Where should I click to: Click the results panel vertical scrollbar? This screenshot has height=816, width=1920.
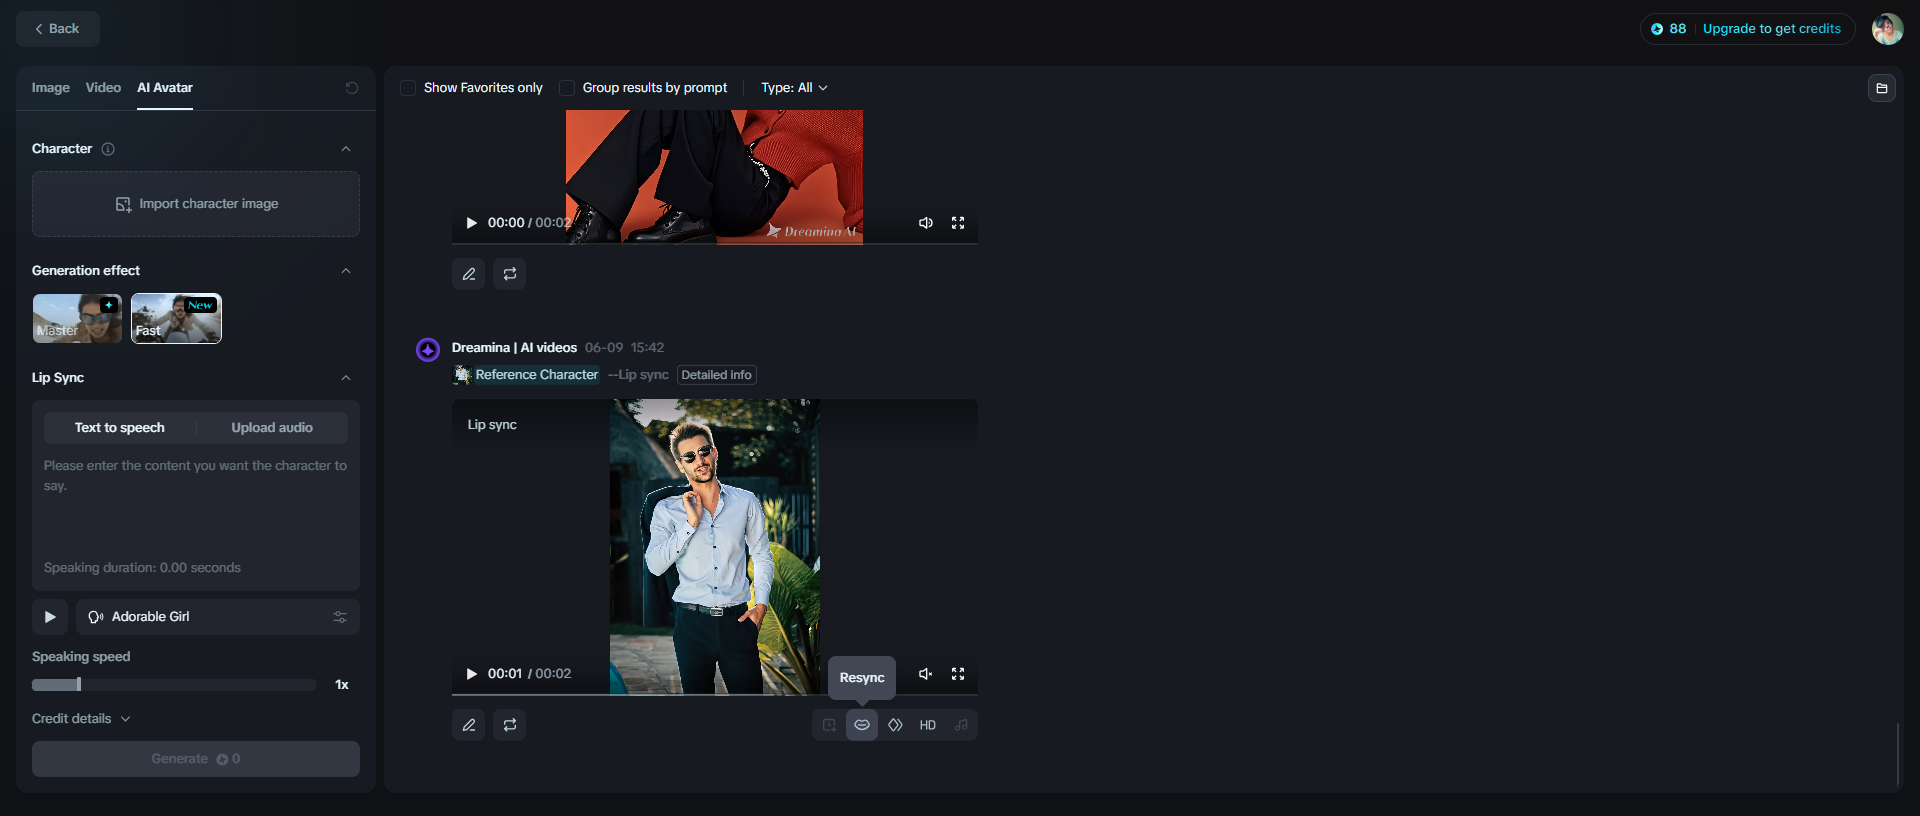click(1897, 755)
